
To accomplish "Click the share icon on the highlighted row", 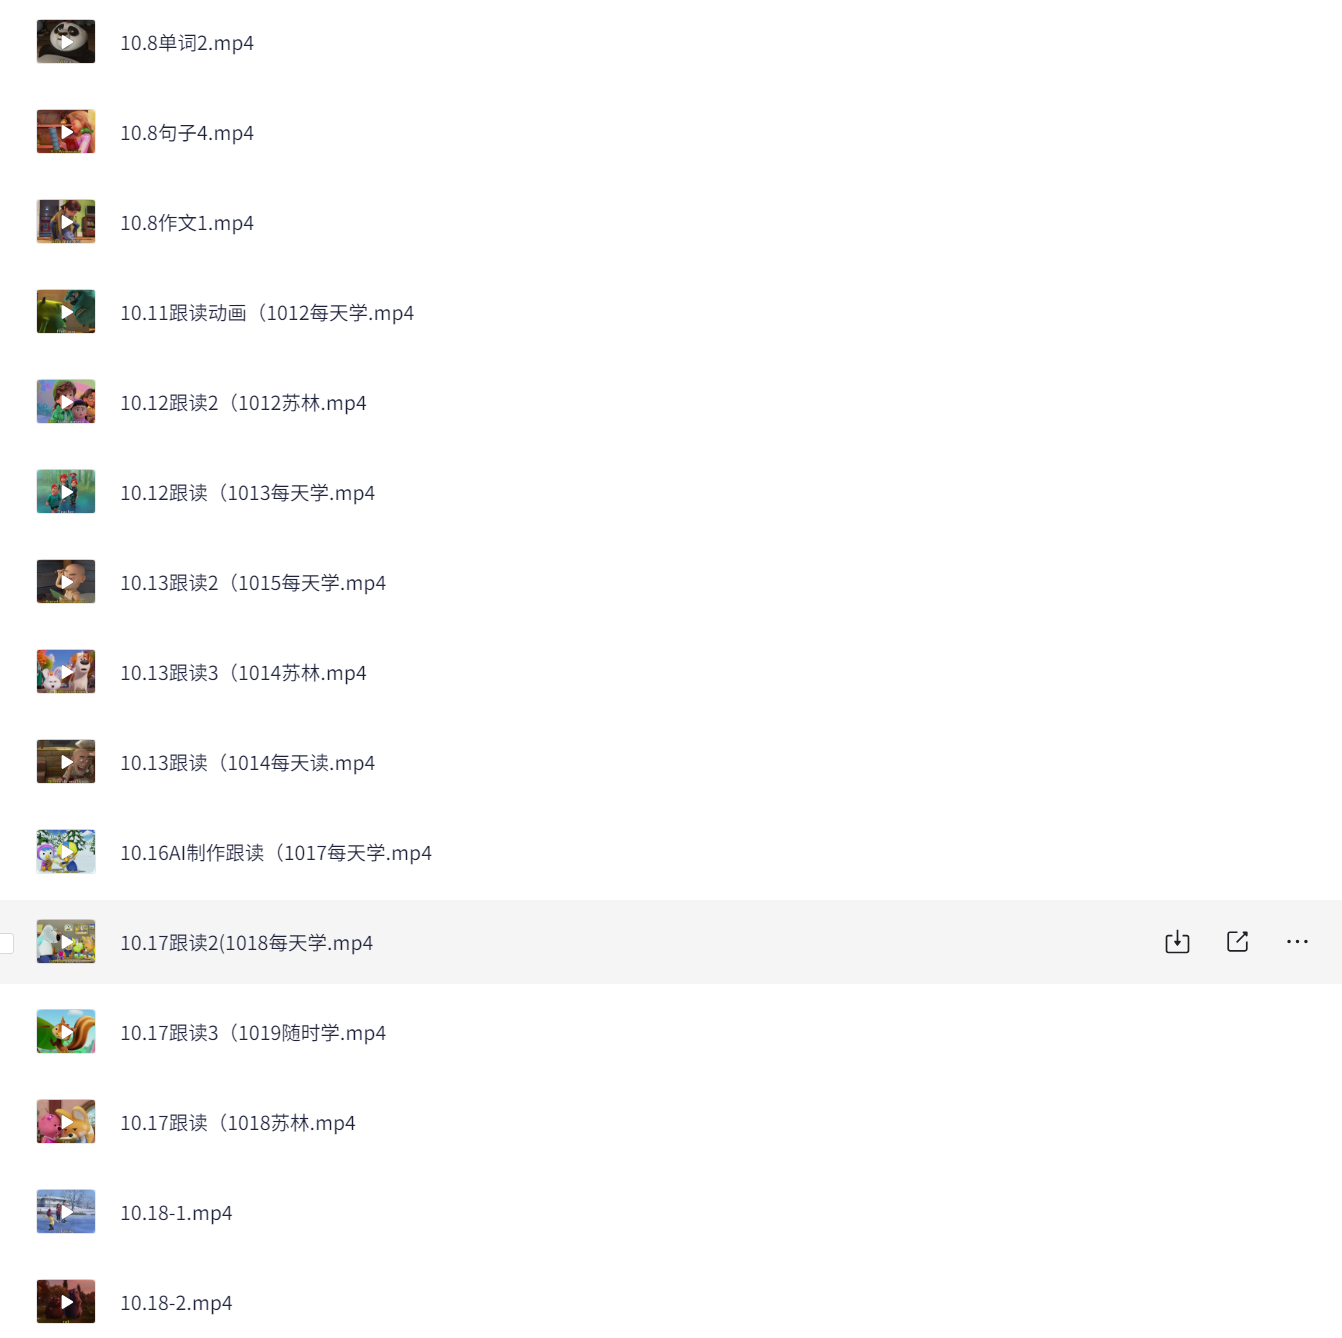I will coord(1237,942).
